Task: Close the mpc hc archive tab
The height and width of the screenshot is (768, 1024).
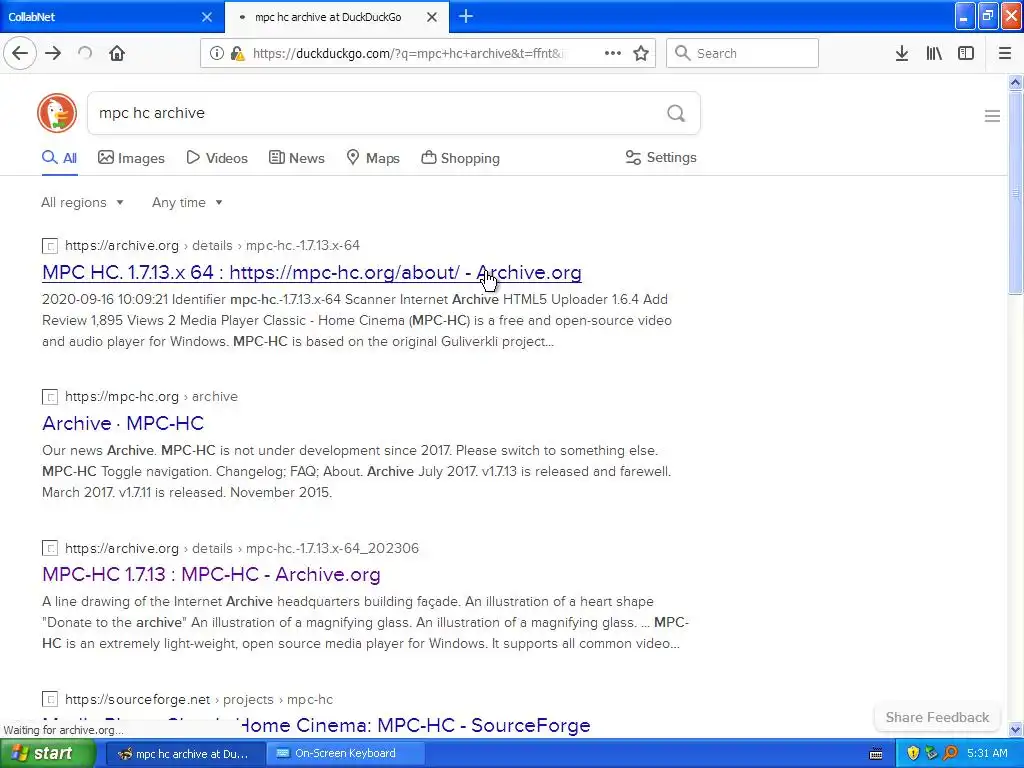Action: click(x=432, y=17)
